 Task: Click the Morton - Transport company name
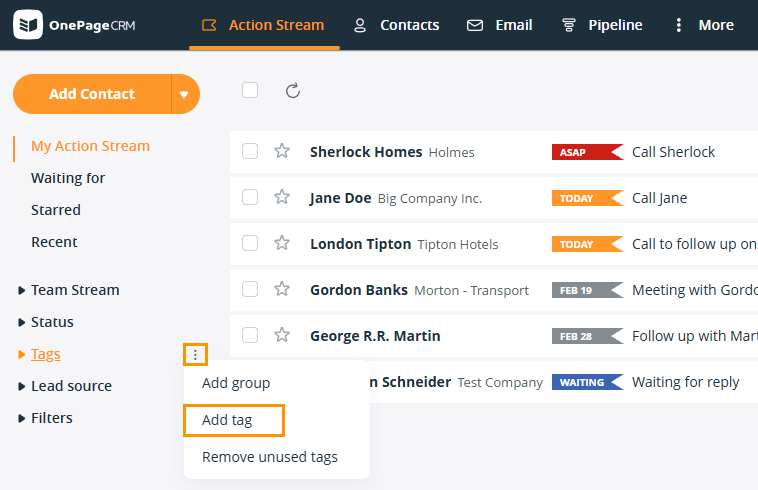click(471, 290)
